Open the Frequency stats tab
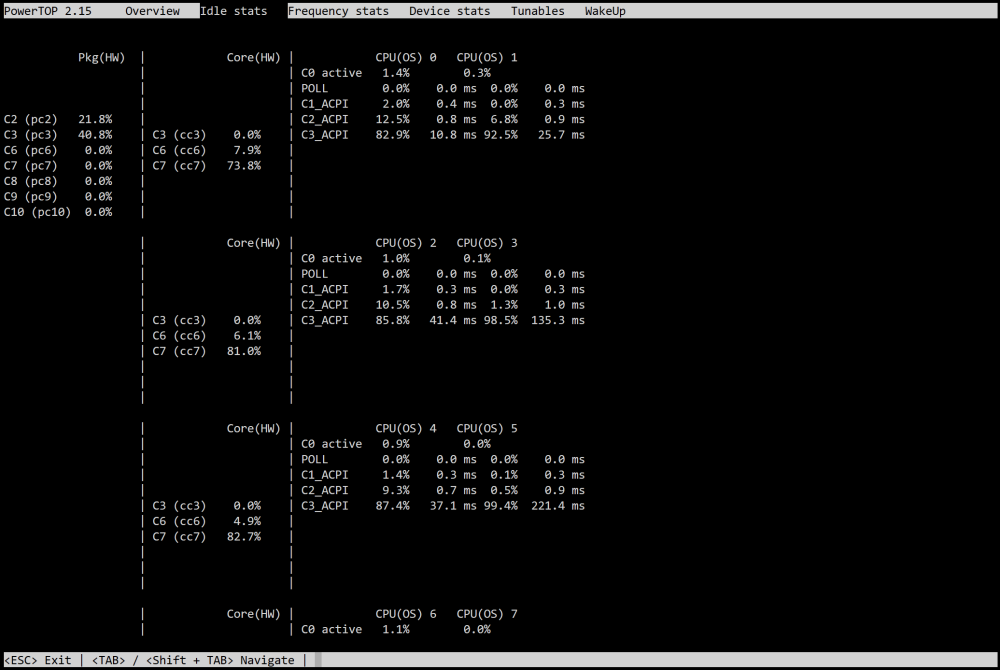Viewport: 1000px width, 670px height. click(x=338, y=11)
